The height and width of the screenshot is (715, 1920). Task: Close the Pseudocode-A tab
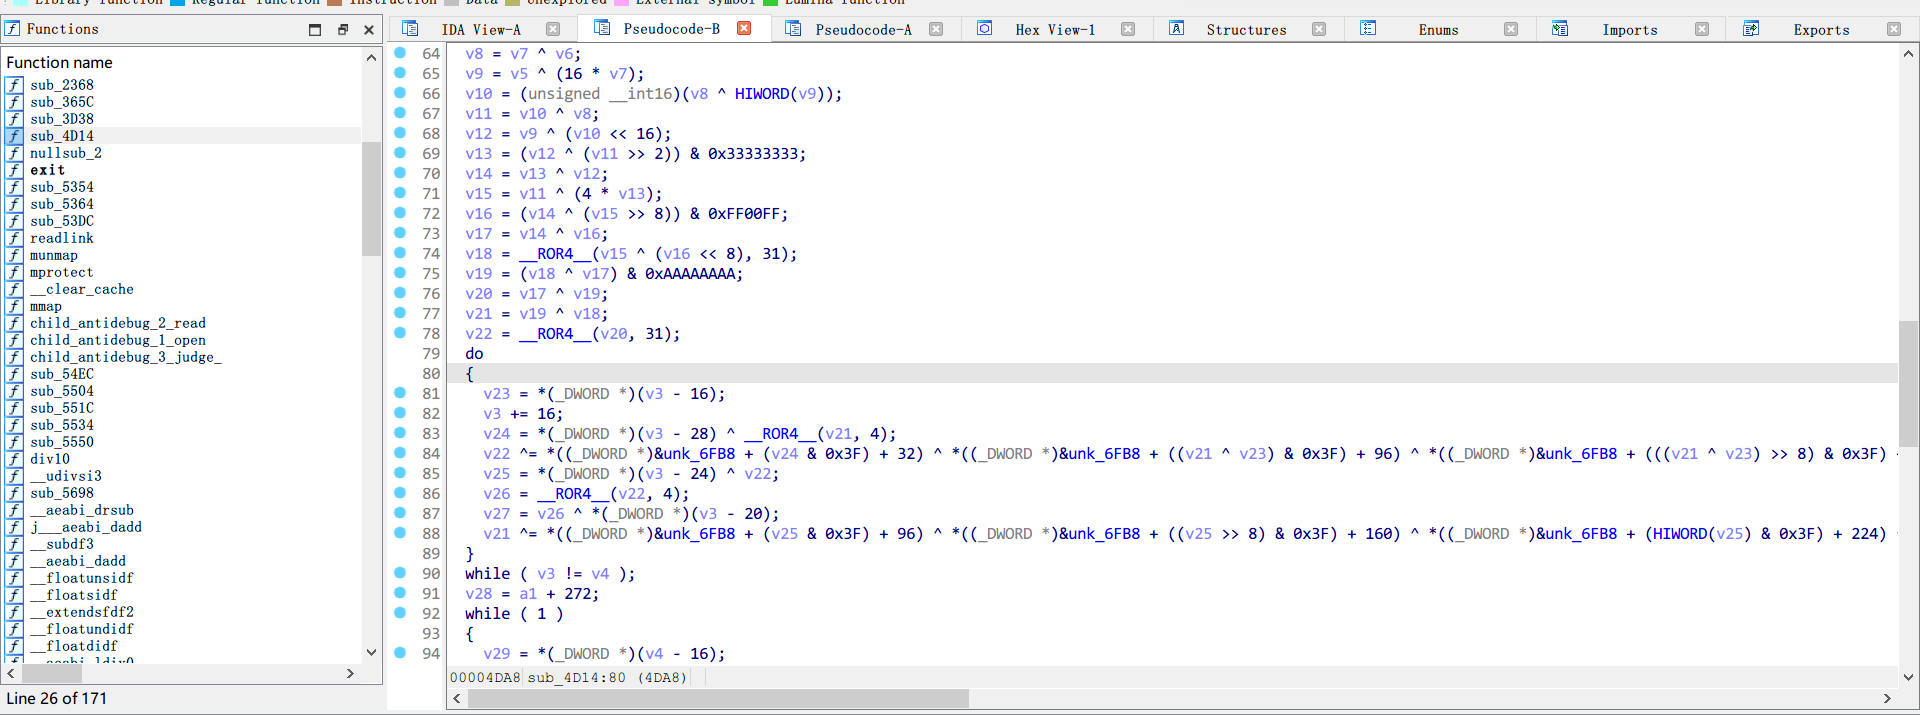pyautogui.click(x=936, y=29)
